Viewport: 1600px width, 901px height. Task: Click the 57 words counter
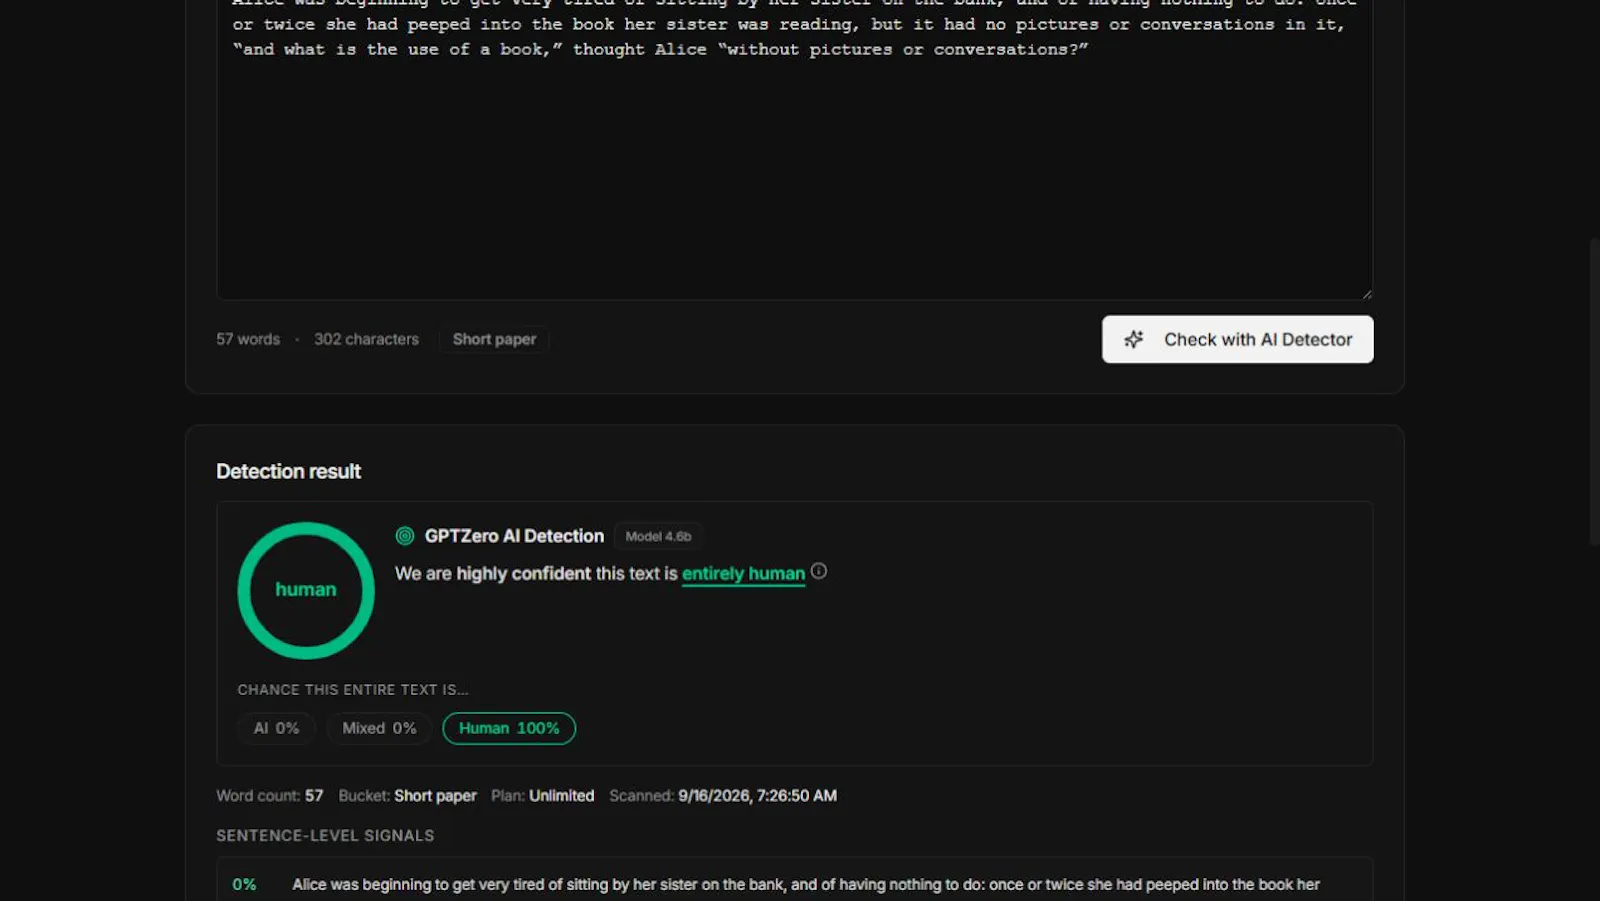(248, 339)
